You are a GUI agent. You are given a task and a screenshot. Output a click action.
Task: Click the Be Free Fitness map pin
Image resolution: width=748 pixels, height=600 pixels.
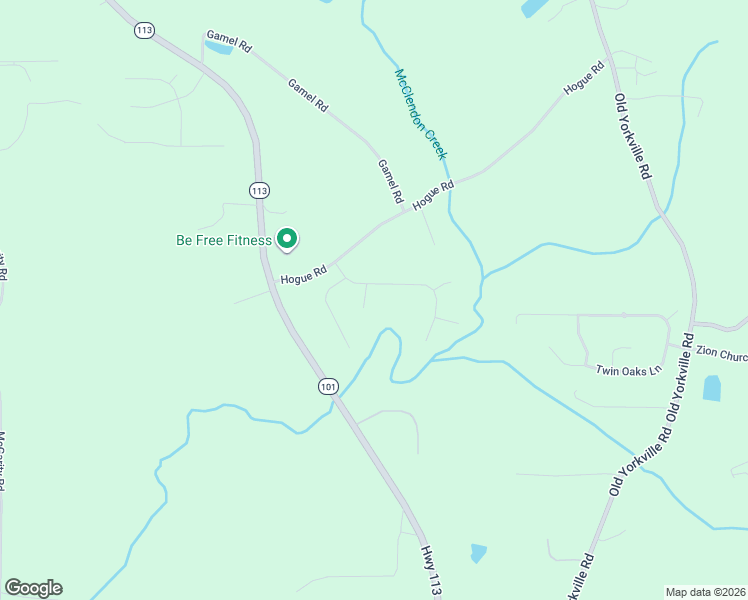pos(287,239)
